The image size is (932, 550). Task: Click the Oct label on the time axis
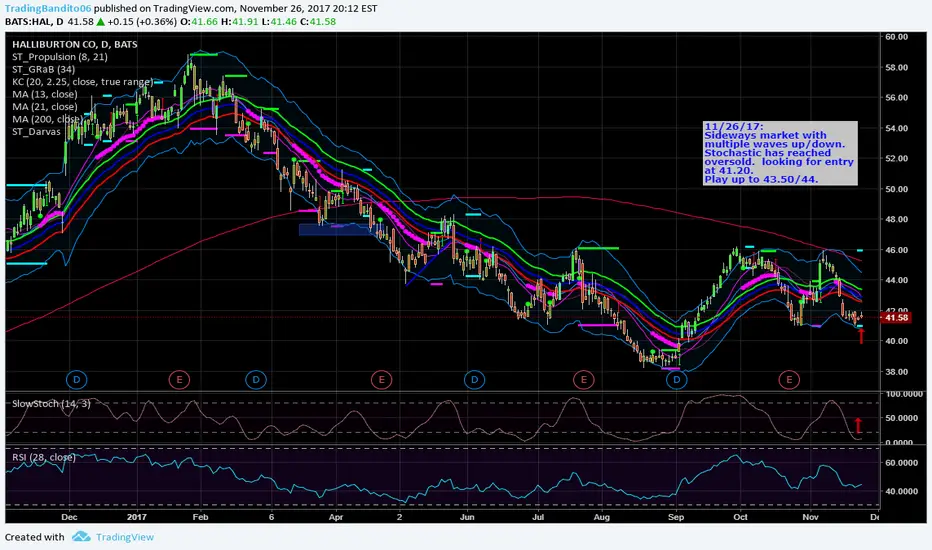click(x=740, y=517)
